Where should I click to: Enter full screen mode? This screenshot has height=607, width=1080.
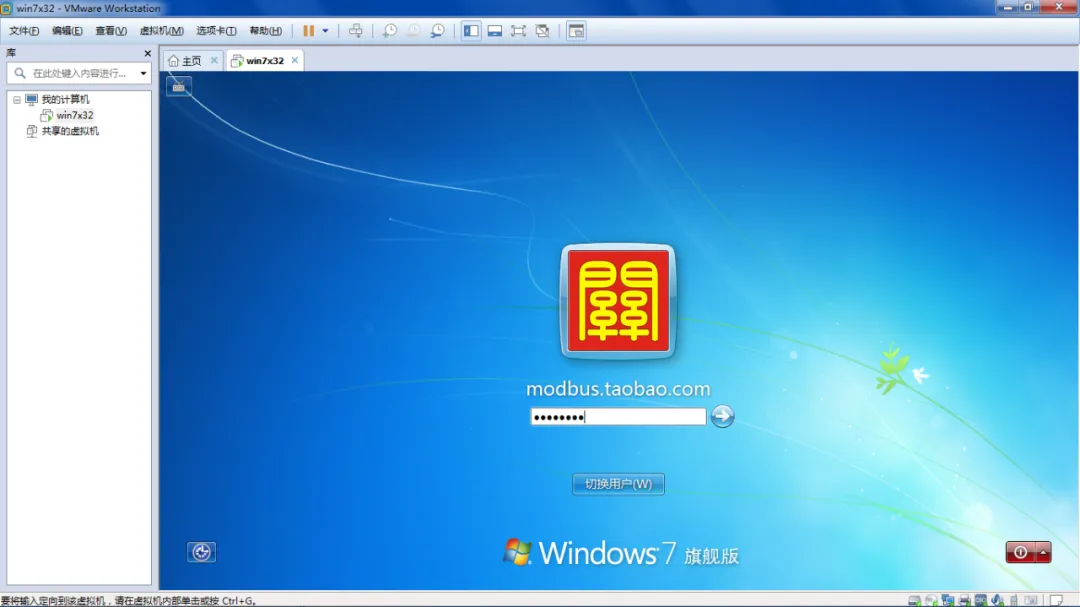[518, 30]
